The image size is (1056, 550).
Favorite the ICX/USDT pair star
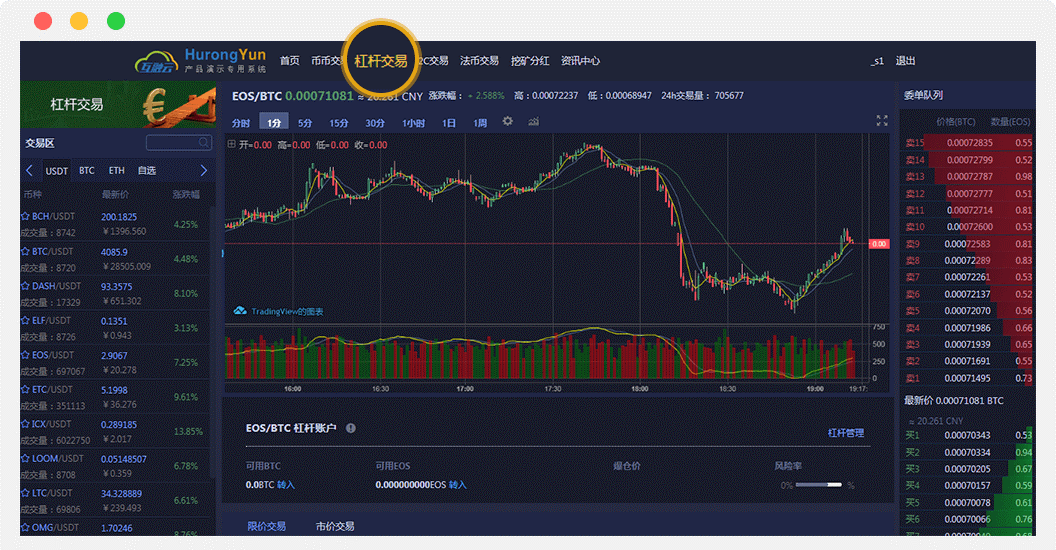25,424
